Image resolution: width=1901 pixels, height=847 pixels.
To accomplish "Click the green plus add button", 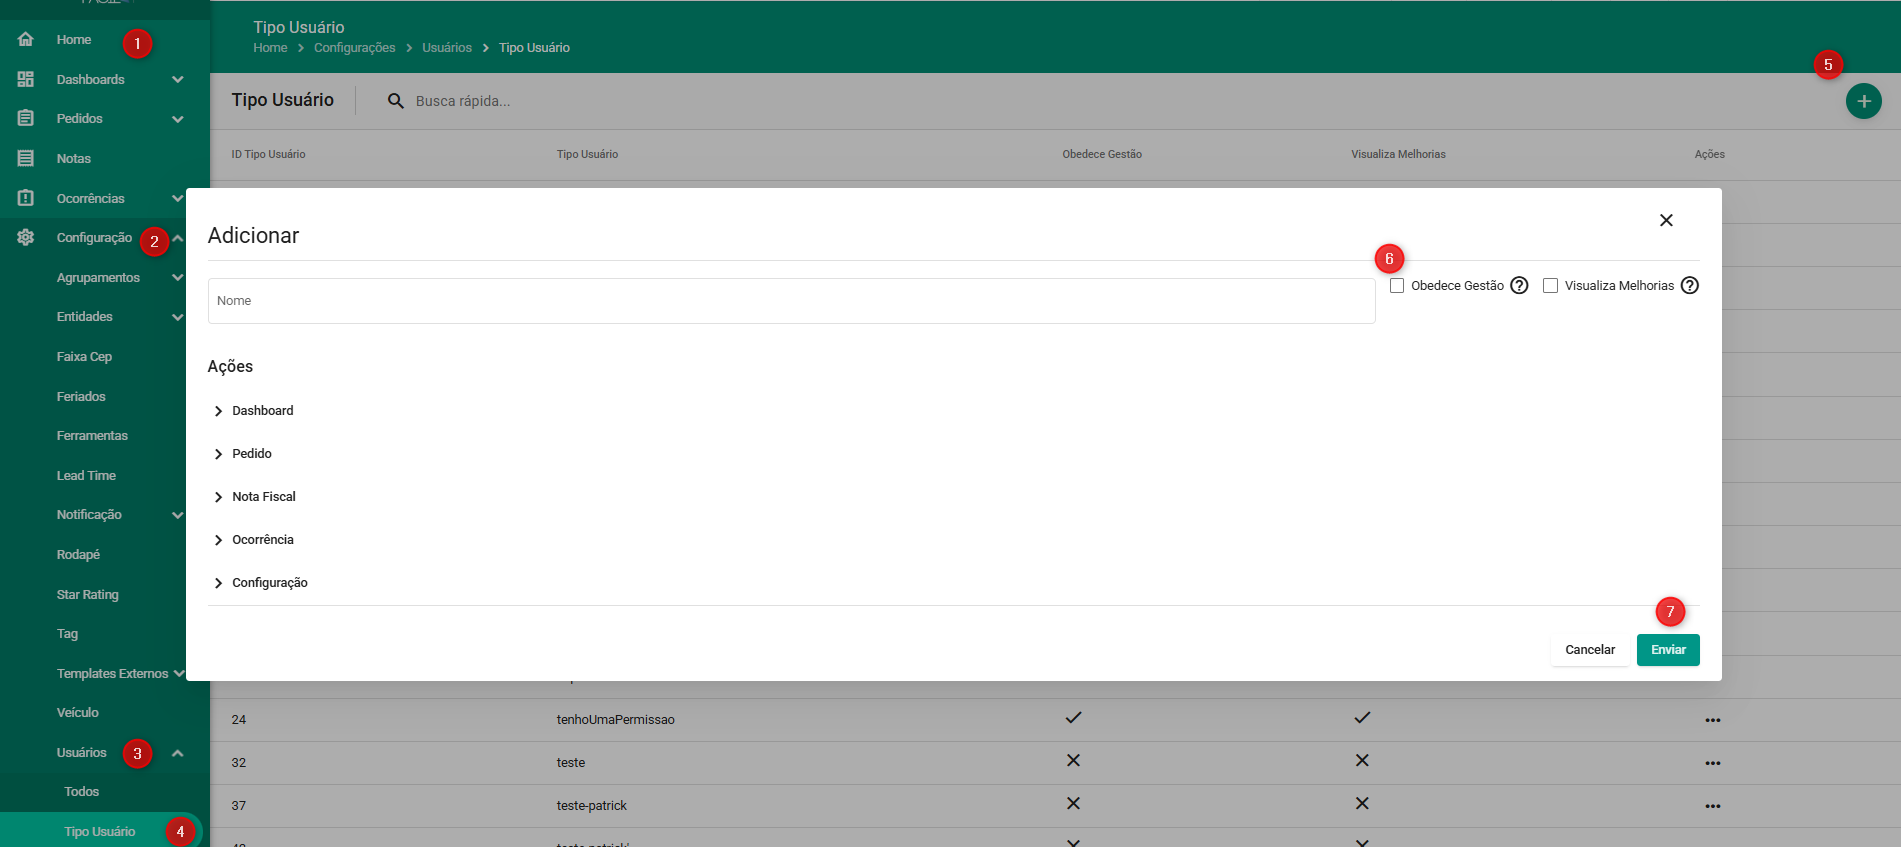I will pyautogui.click(x=1863, y=101).
